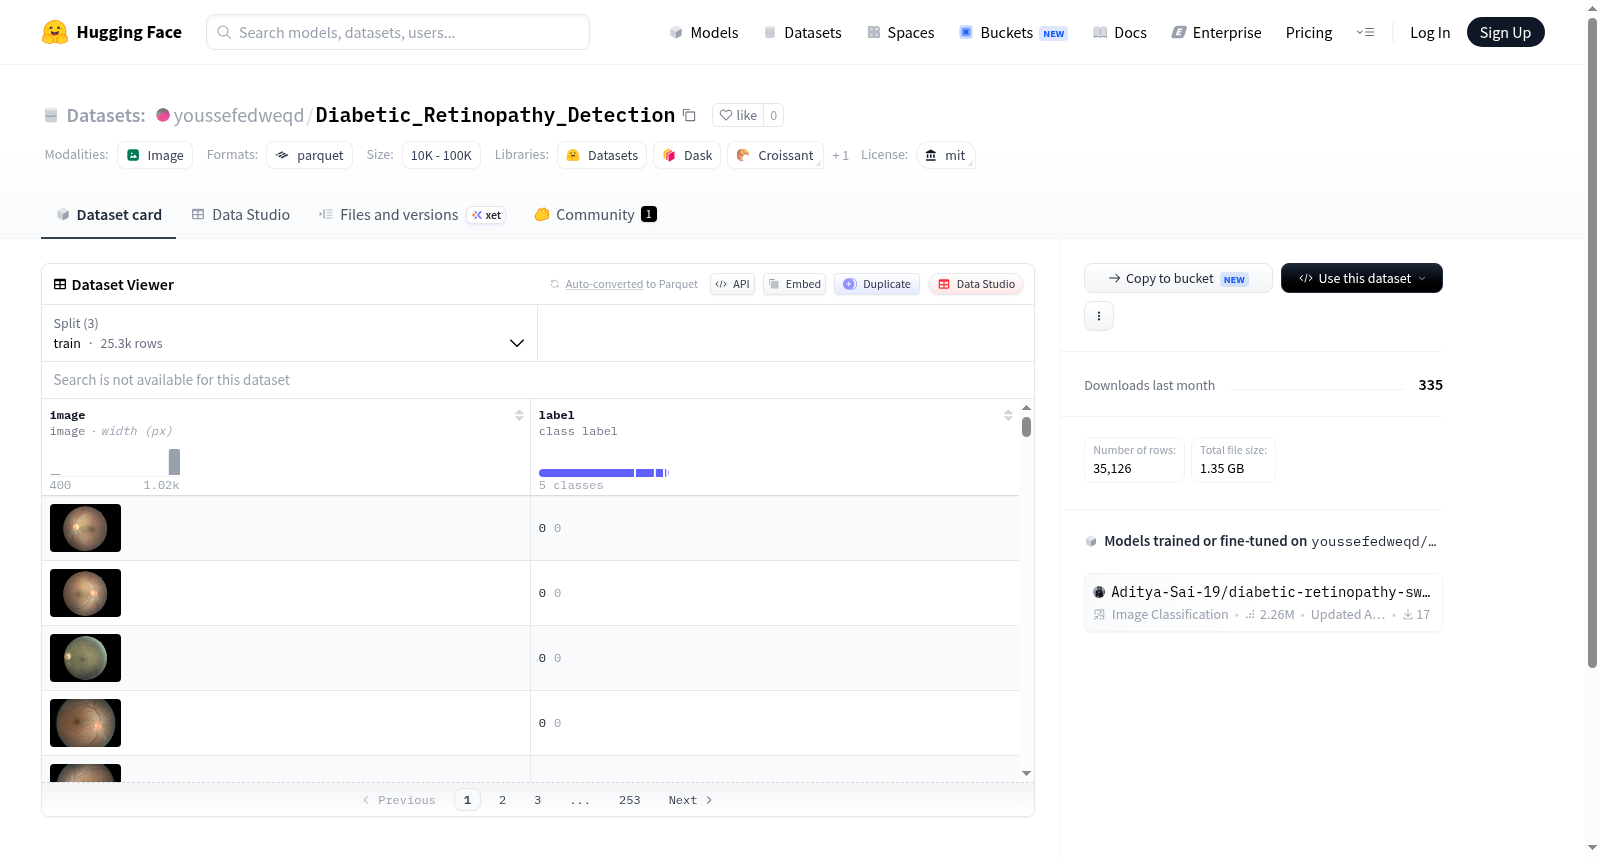Click the Dask library tag
Viewport: 1600px width, 857px height.
687,155
